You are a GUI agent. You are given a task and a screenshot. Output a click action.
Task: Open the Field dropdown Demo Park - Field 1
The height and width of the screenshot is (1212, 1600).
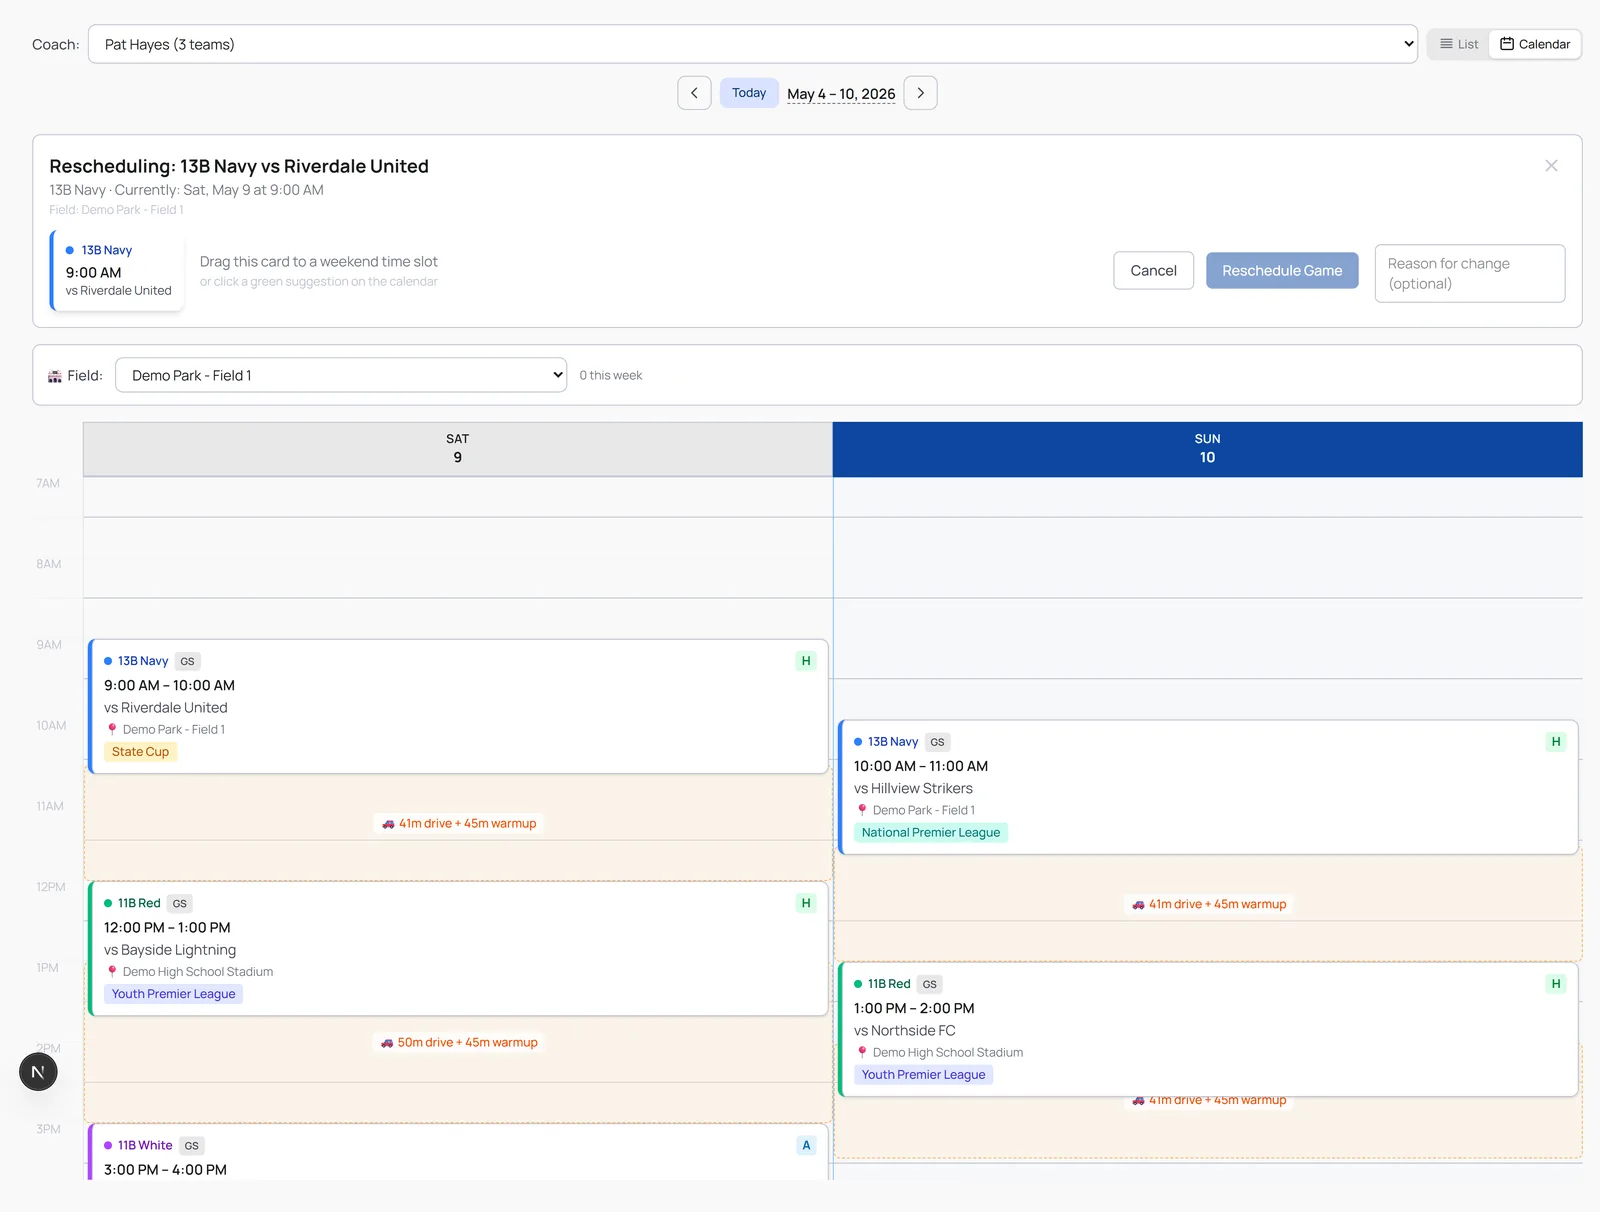[x=341, y=375]
